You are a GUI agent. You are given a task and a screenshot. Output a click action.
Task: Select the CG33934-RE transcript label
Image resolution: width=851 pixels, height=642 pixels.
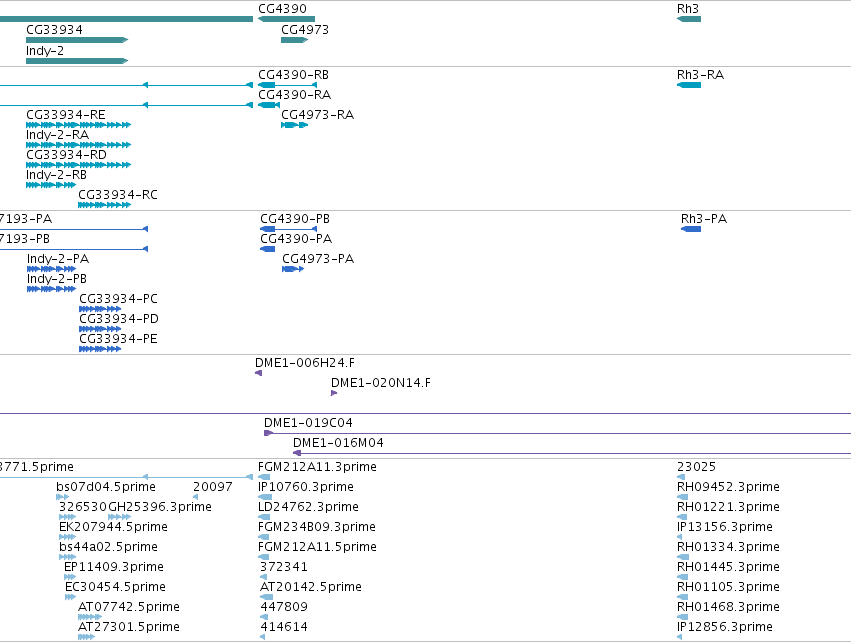click(x=66, y=115)
